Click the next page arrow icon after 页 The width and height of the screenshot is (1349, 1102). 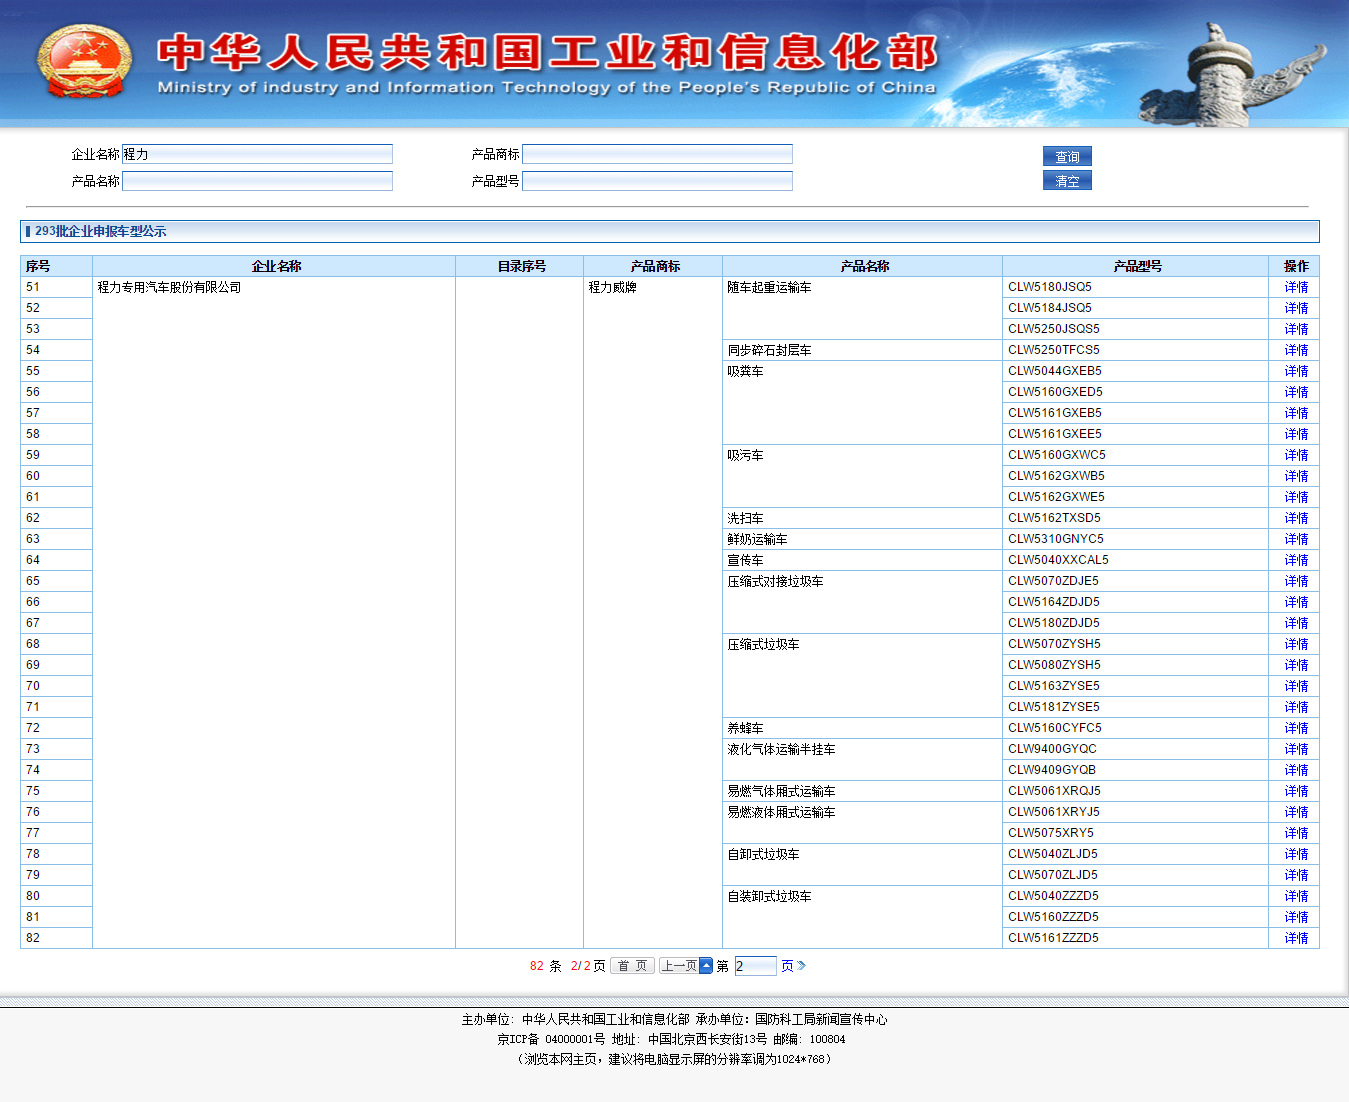point(801,966)
